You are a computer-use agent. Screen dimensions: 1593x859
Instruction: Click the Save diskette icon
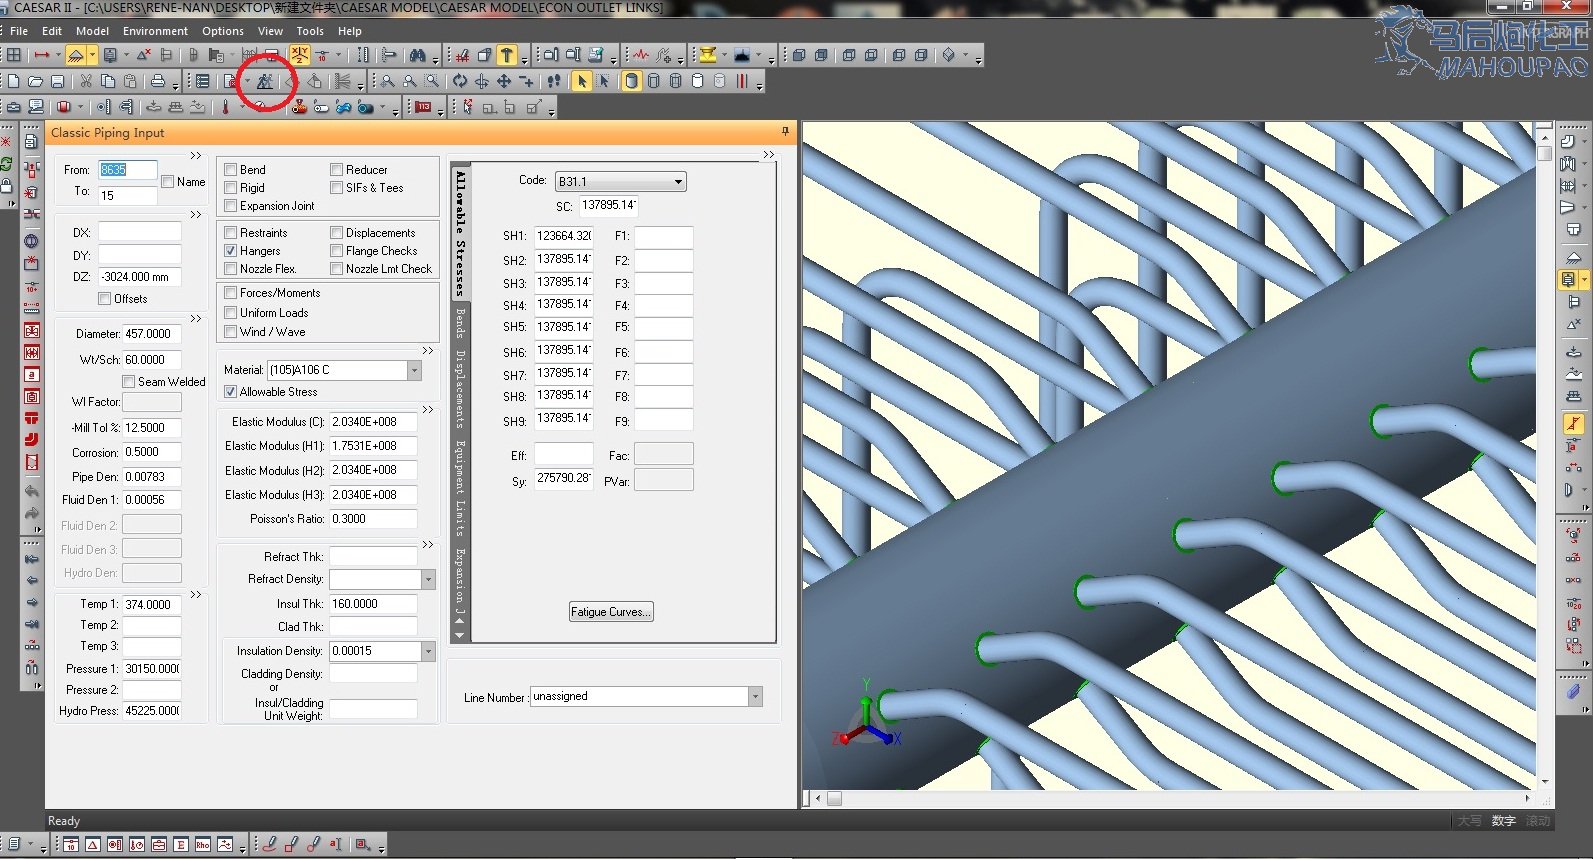(57, 81)
